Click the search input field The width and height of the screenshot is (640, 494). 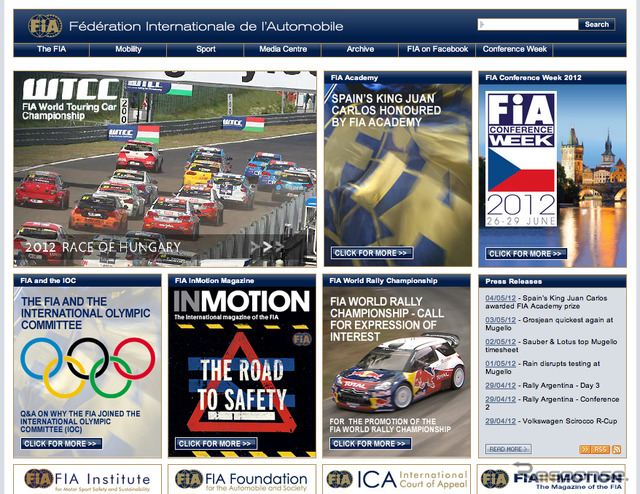pyautogui.click(x=528, y=24)
